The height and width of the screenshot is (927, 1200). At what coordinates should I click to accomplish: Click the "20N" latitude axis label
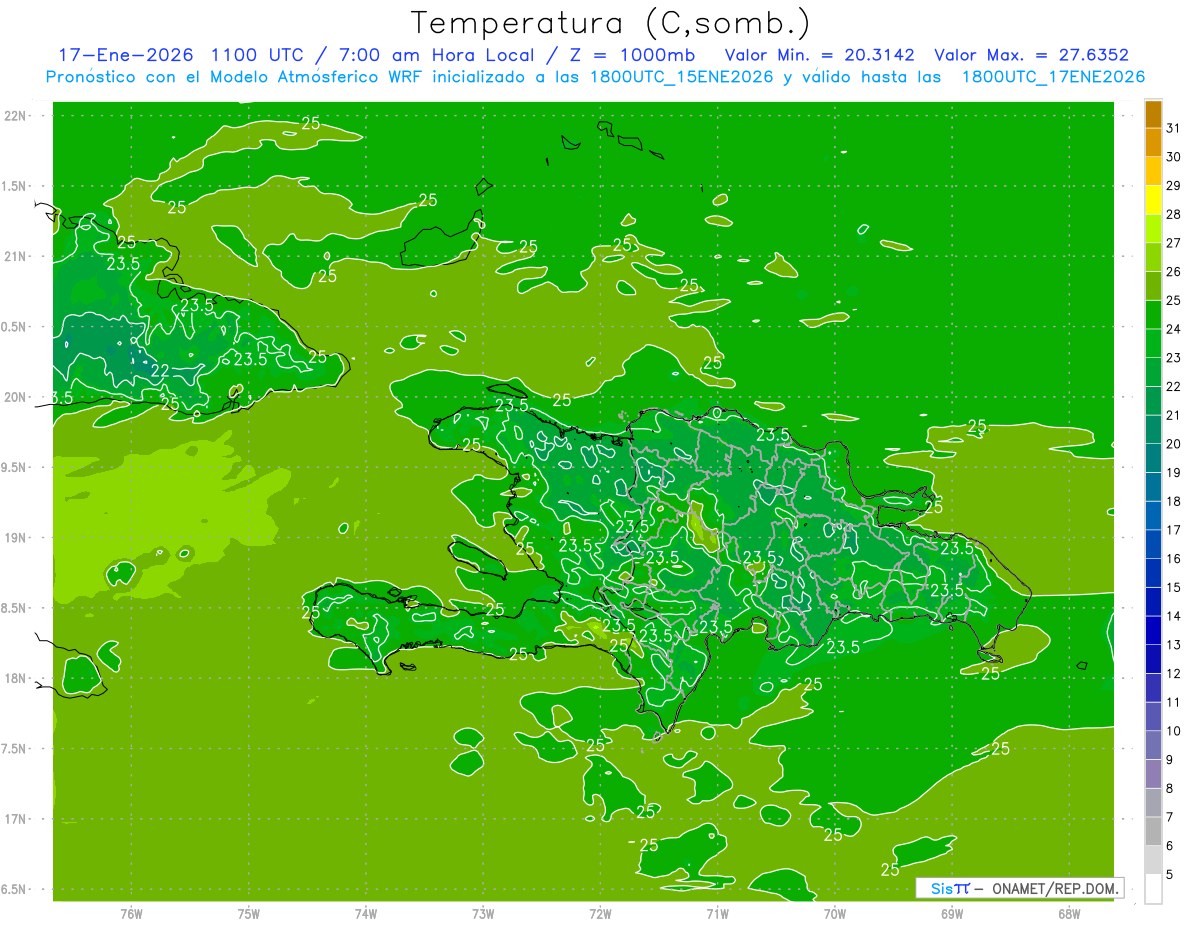[15, 398]
